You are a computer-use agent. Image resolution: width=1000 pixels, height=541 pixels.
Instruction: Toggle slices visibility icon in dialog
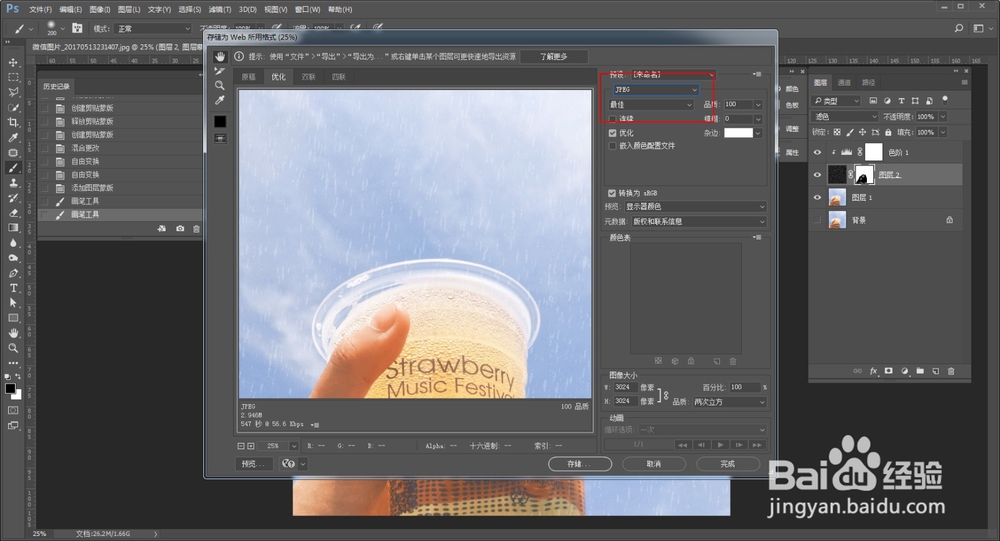point(220,138)
